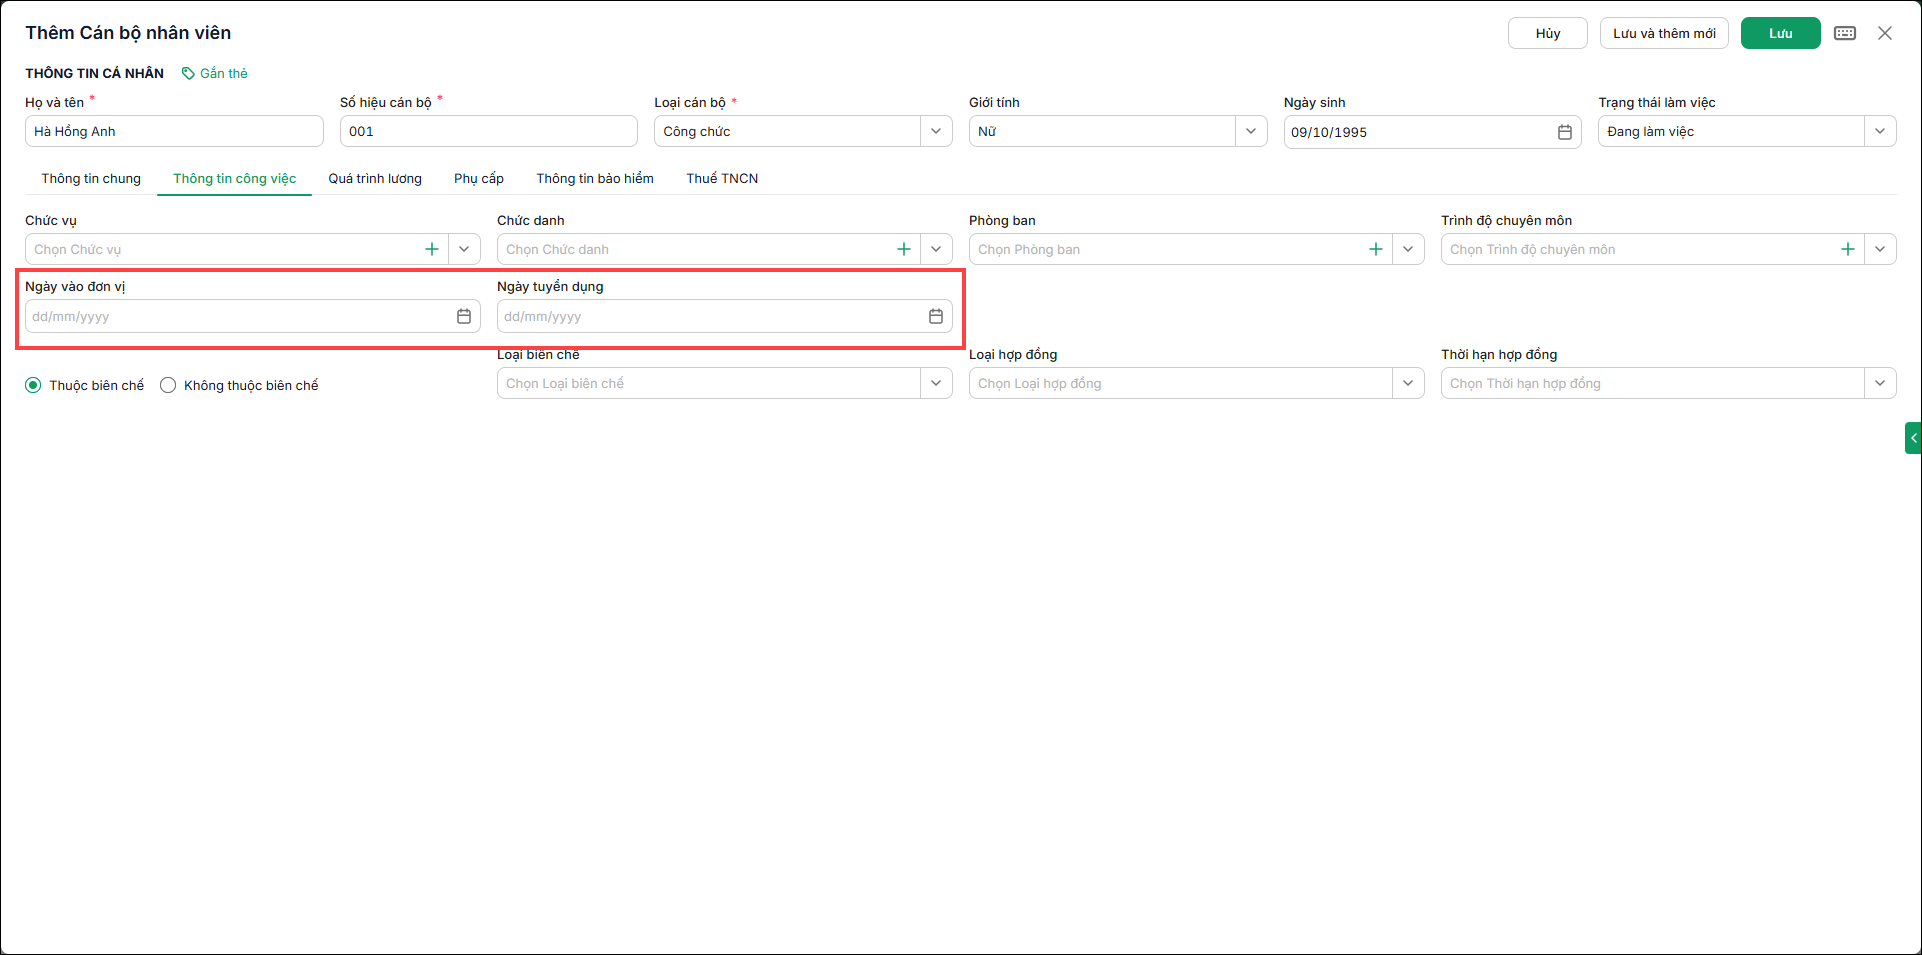Open the Phòng ban dropdown arrow

pos(1408,249)
